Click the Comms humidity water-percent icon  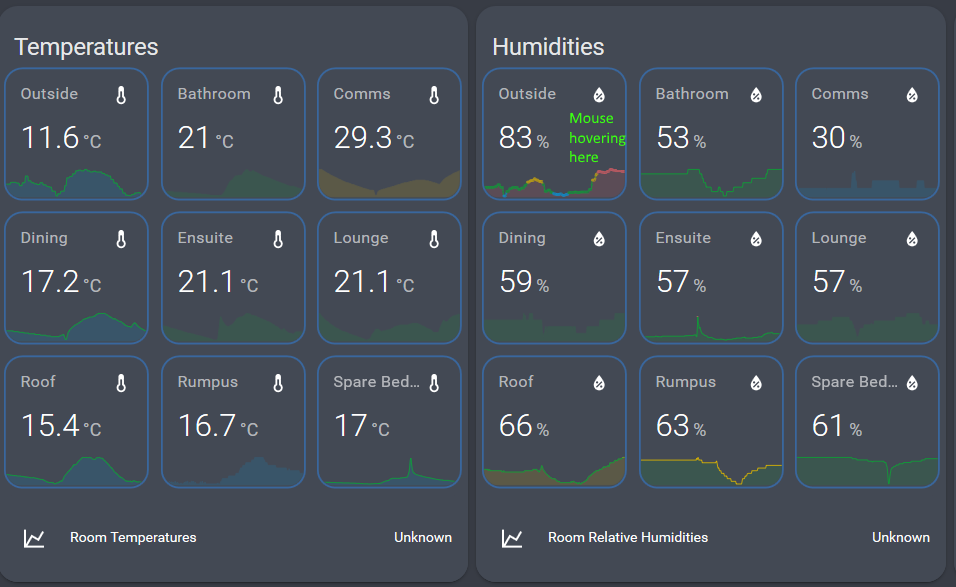[x=912, y=94]
